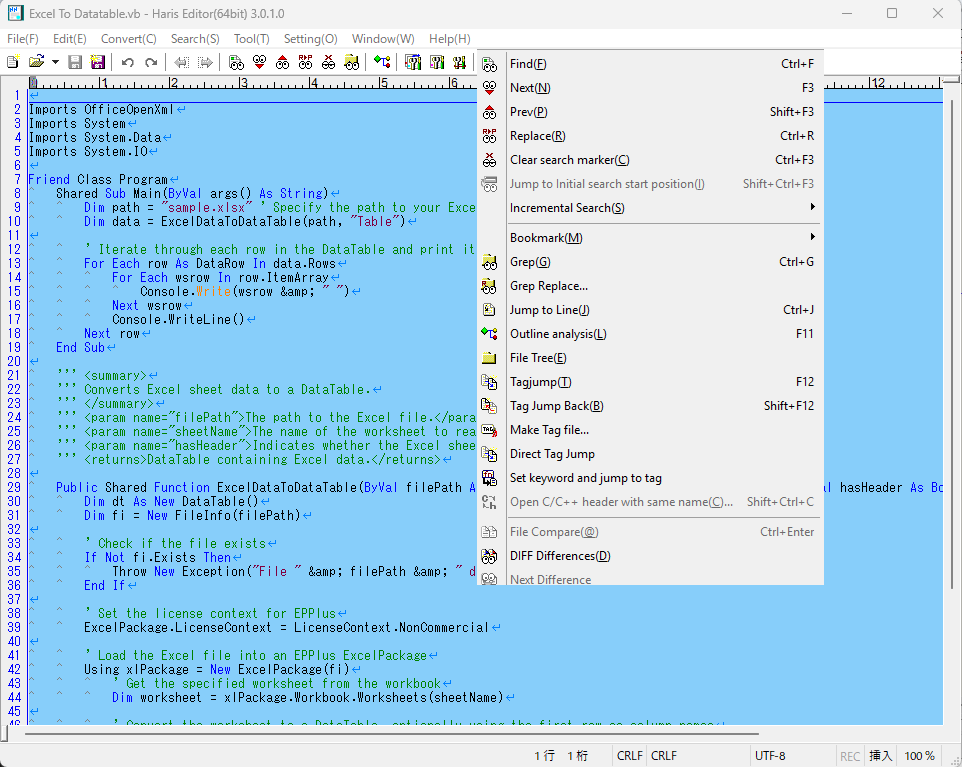The height and width of the screenshot is (767, 962).
Task: Click the Save floppy disk toolbar icon
Action: tap(75, 62)
